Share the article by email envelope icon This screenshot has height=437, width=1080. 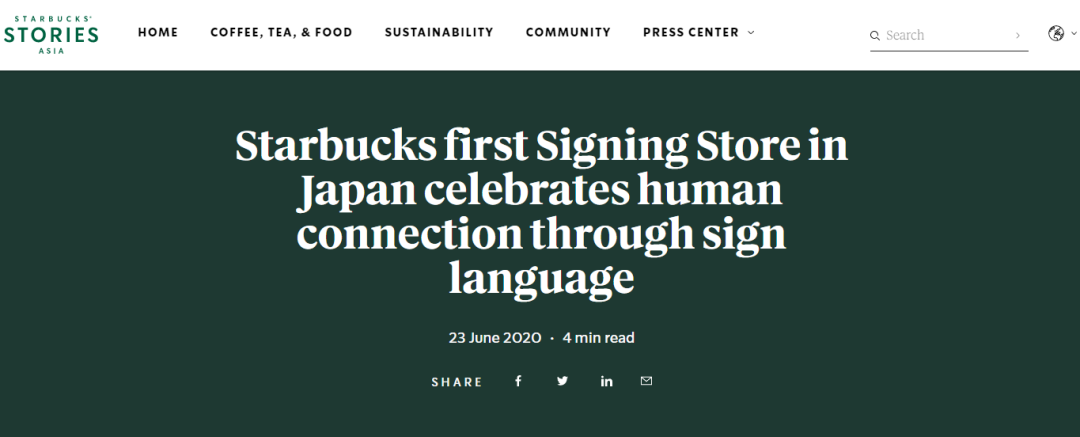[646, 380]
